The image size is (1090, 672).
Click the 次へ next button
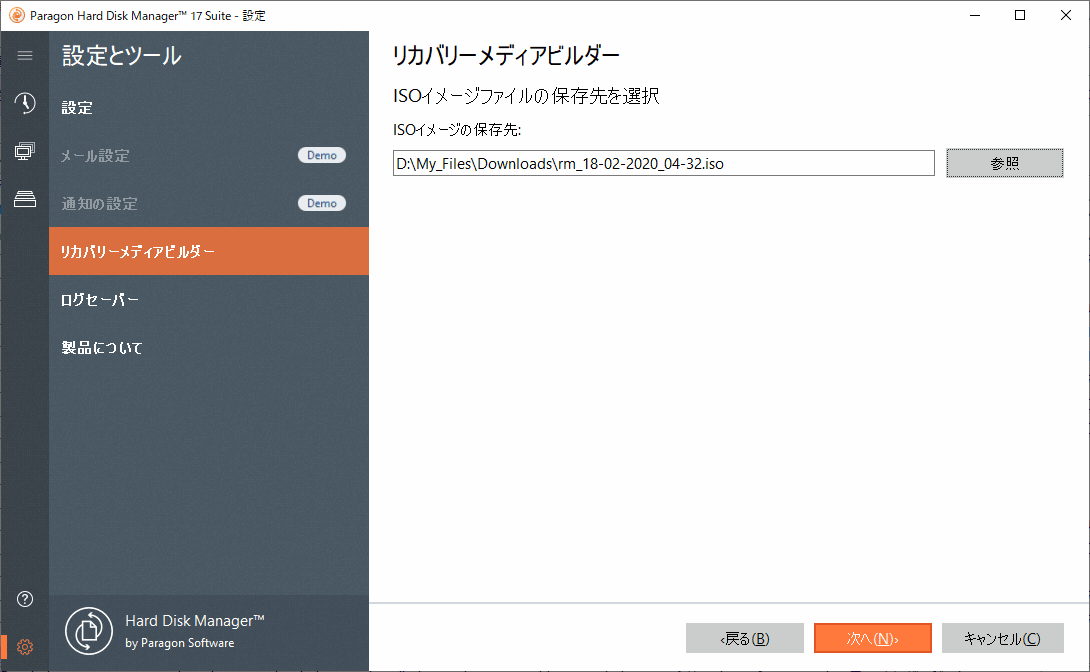tap(872, 637)
